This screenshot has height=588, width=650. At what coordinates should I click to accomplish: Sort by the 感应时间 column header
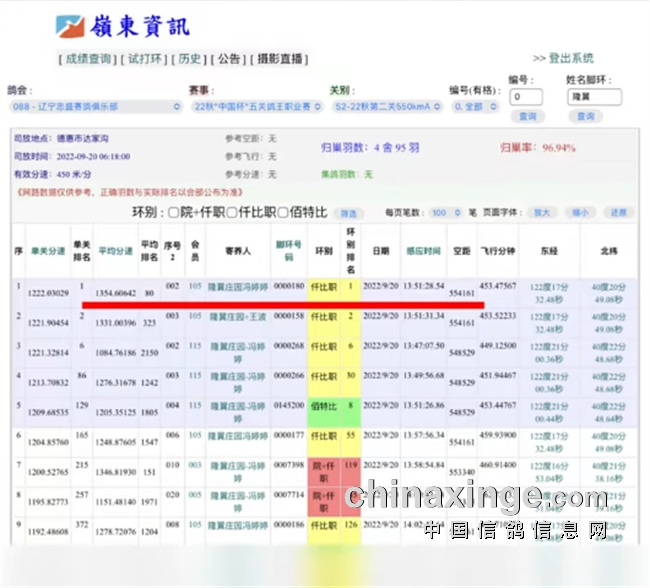tap(424, 251)
